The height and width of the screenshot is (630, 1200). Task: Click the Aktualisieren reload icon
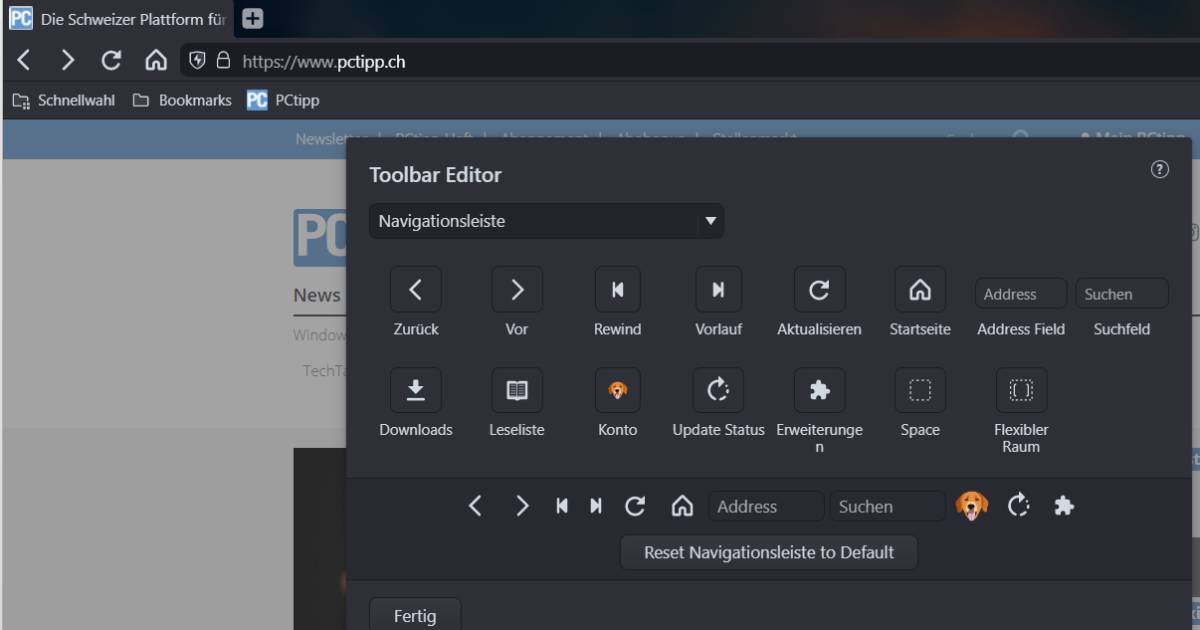[x=819, y=289]
